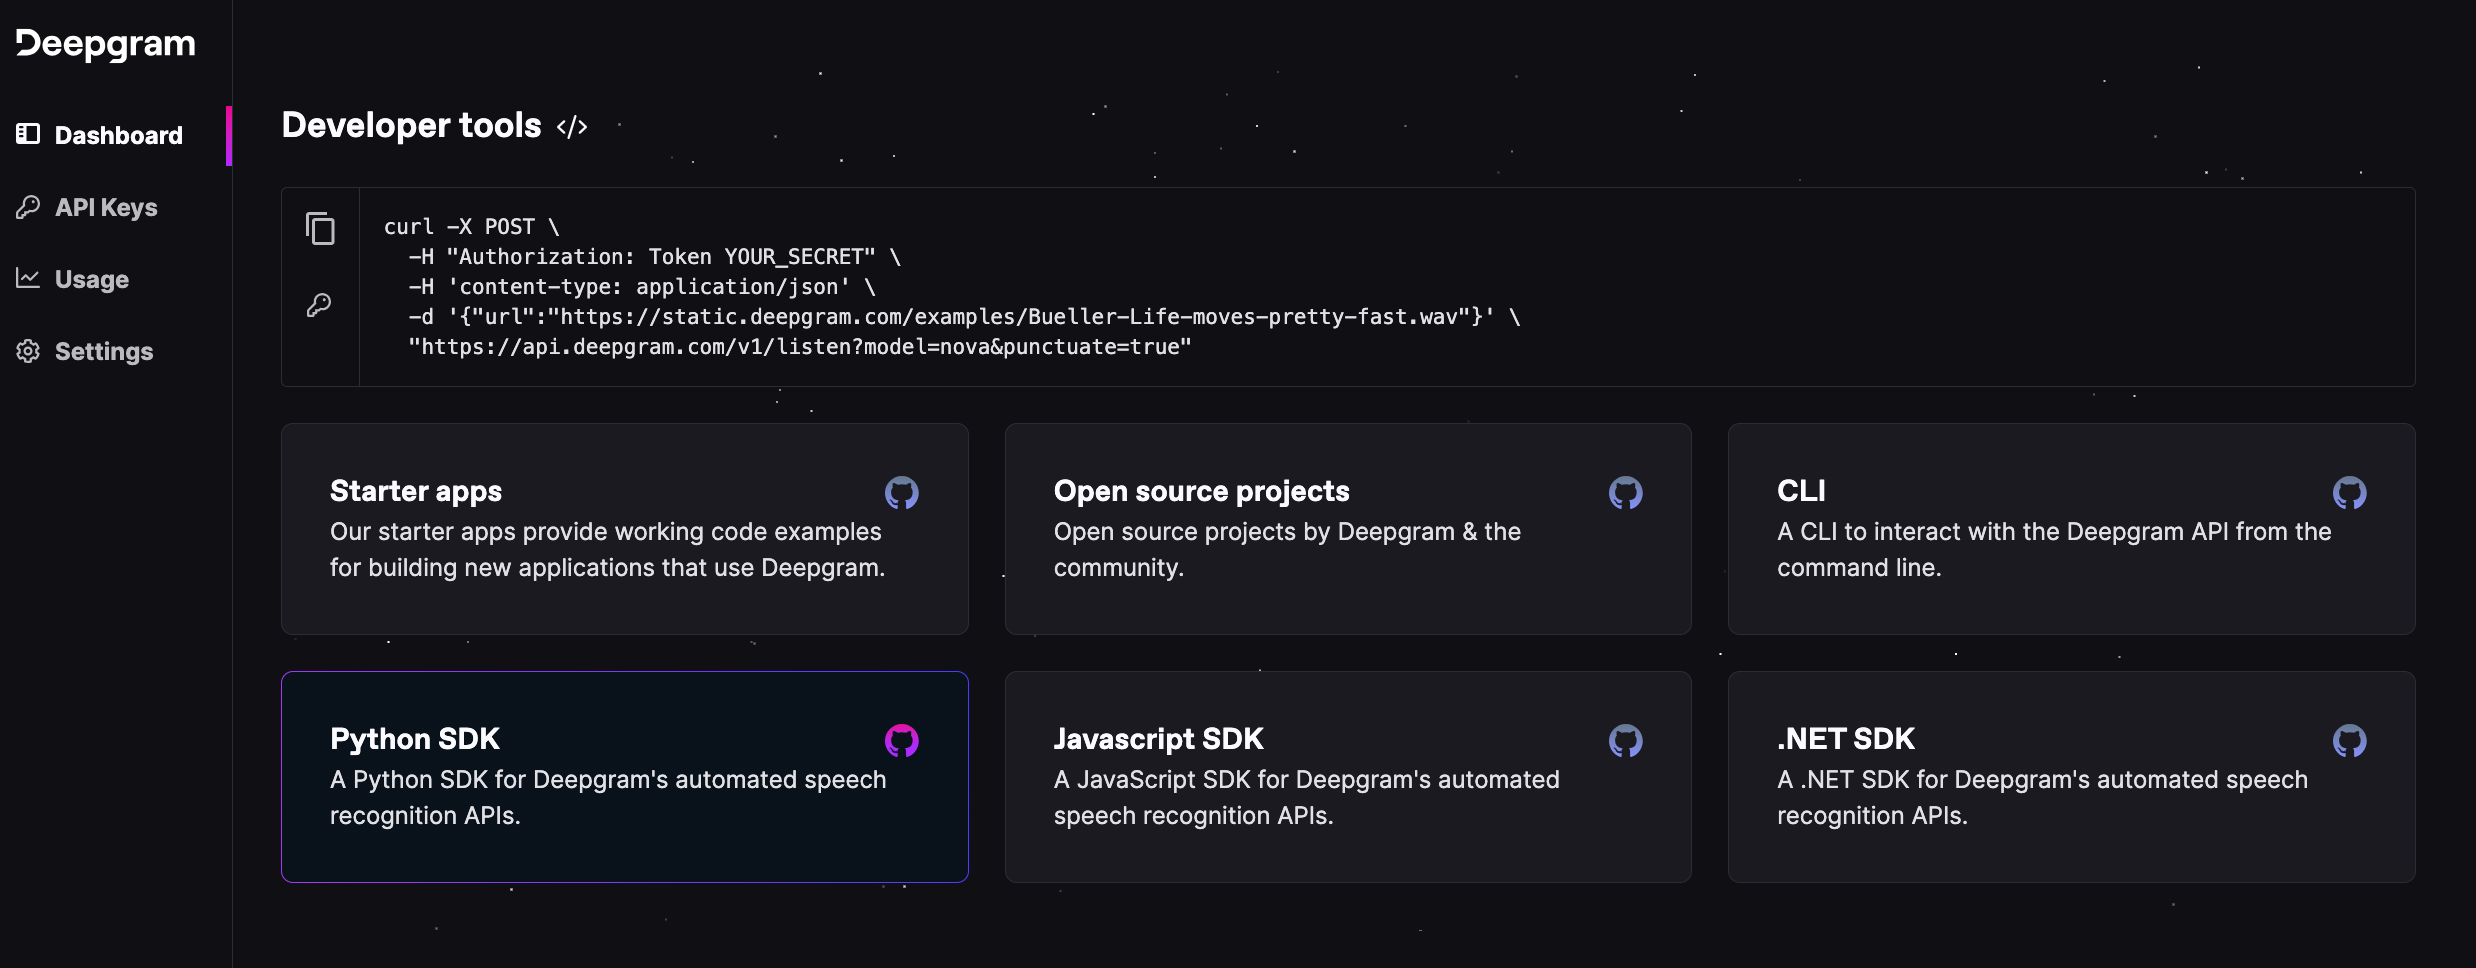The image size is (2476, 968).
Task: Open the Python SDK card title
Action: click(414, 739)
